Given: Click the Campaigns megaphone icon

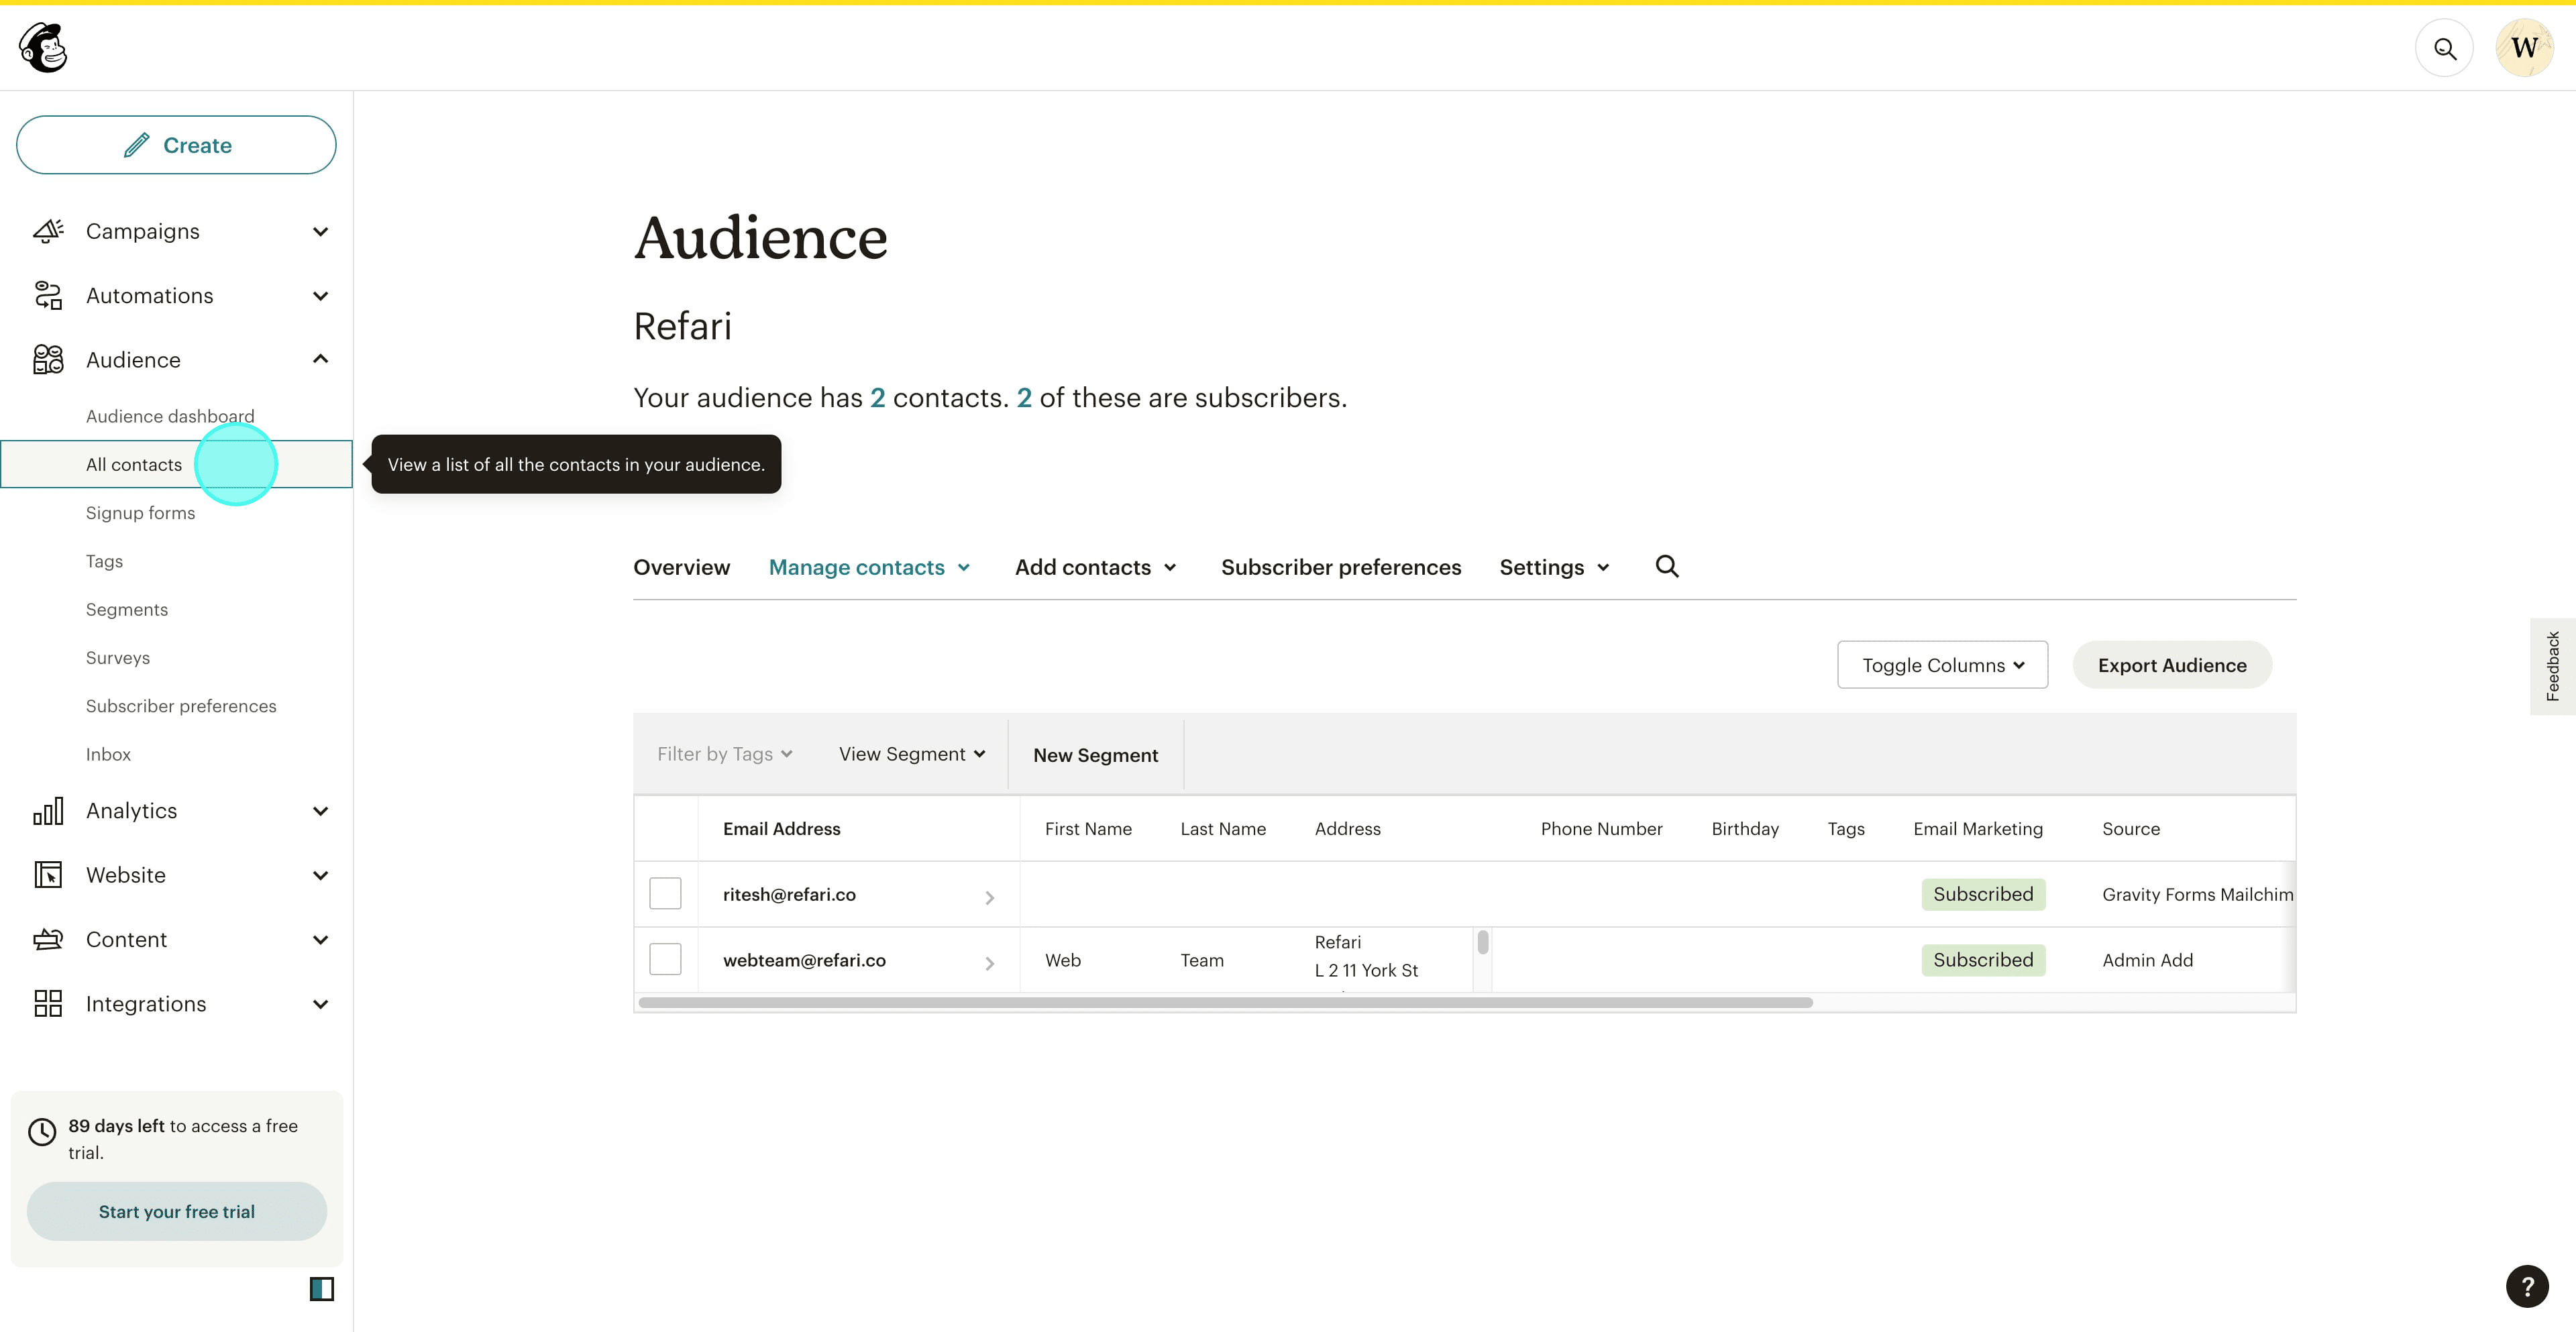Looking at the screenshot, I should point(48,231).
